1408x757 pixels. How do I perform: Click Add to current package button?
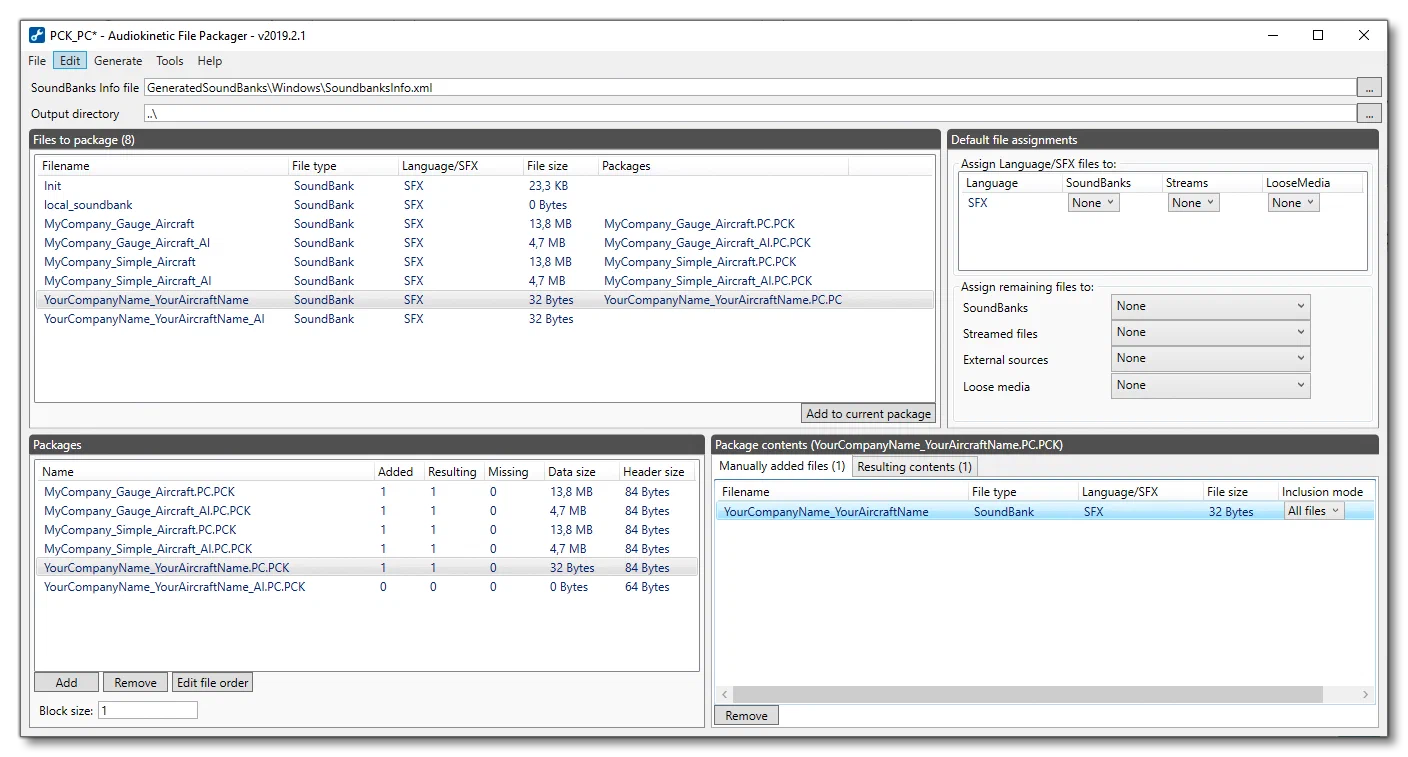pos(868,414)
